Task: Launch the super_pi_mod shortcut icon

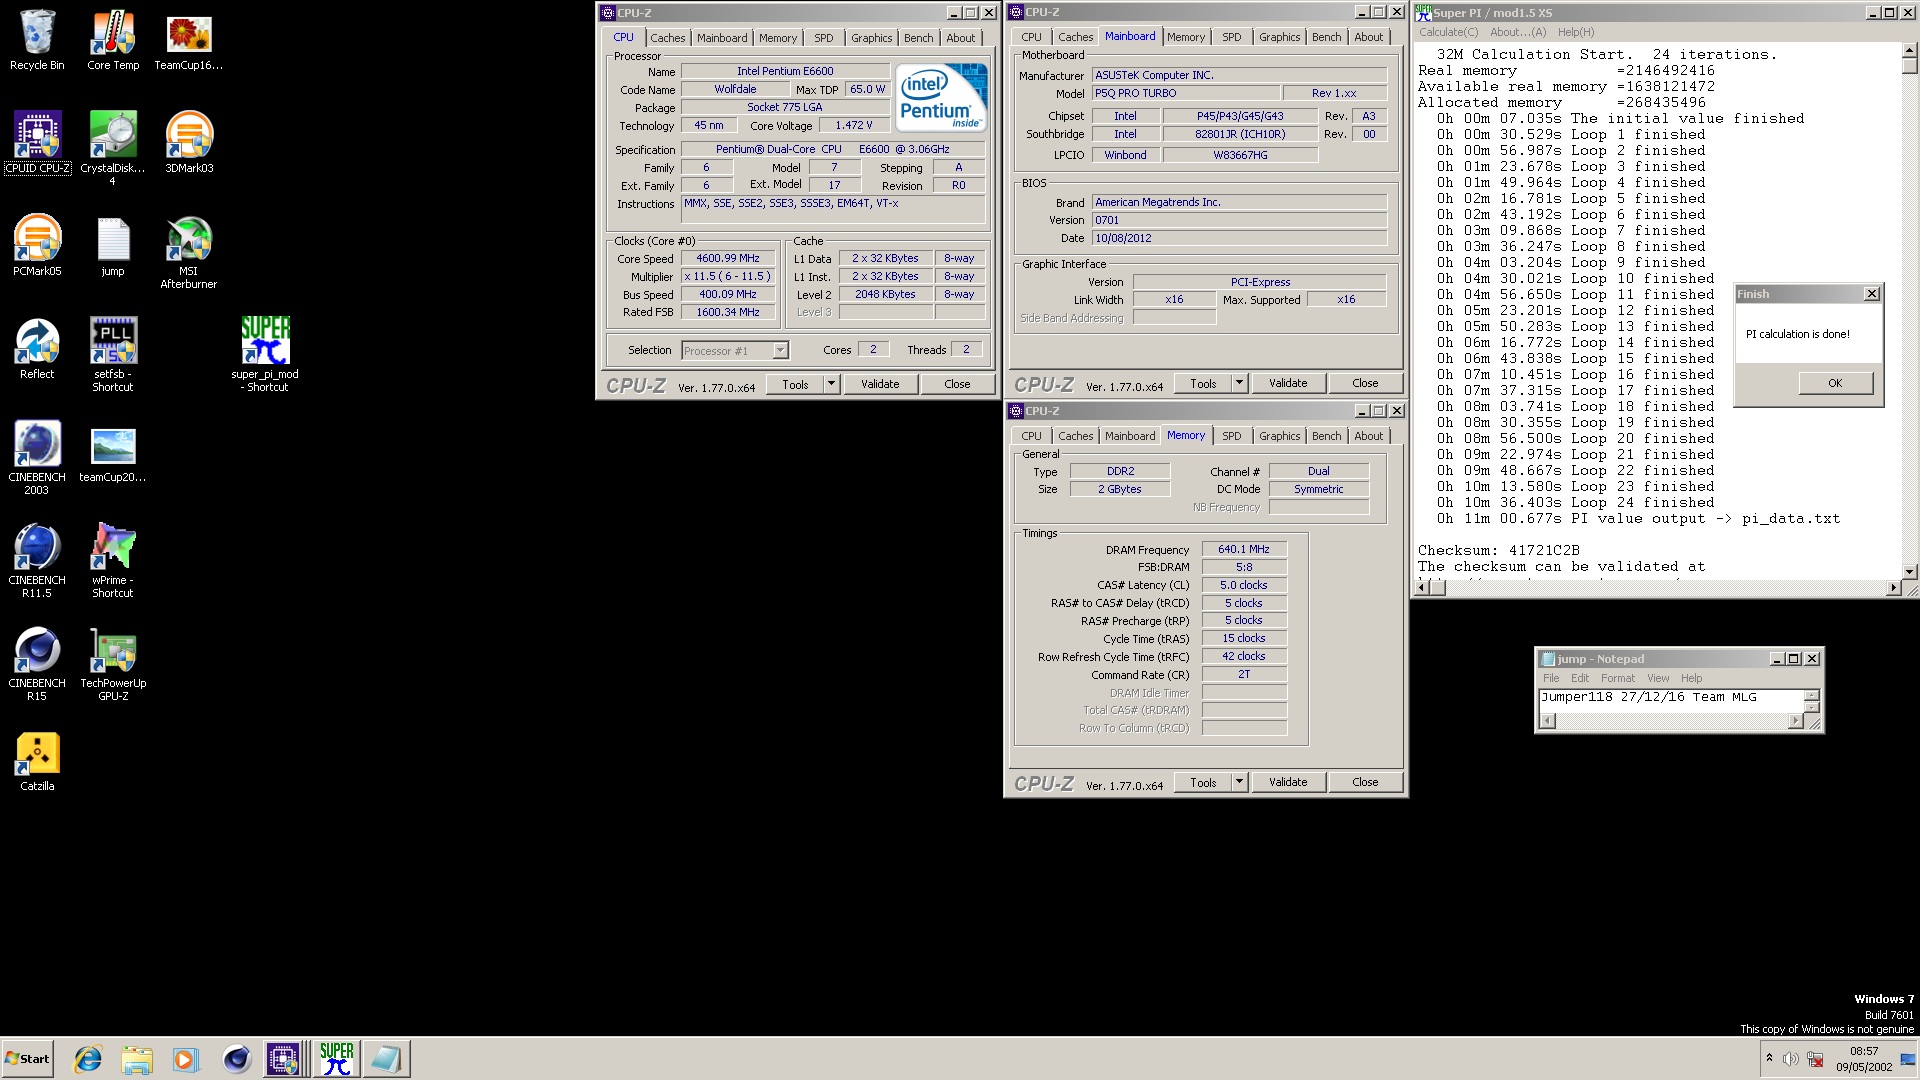Action: point(265,355)
